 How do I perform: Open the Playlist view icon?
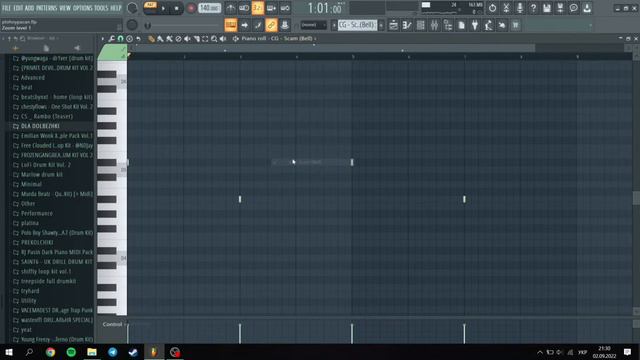(393, 25)
